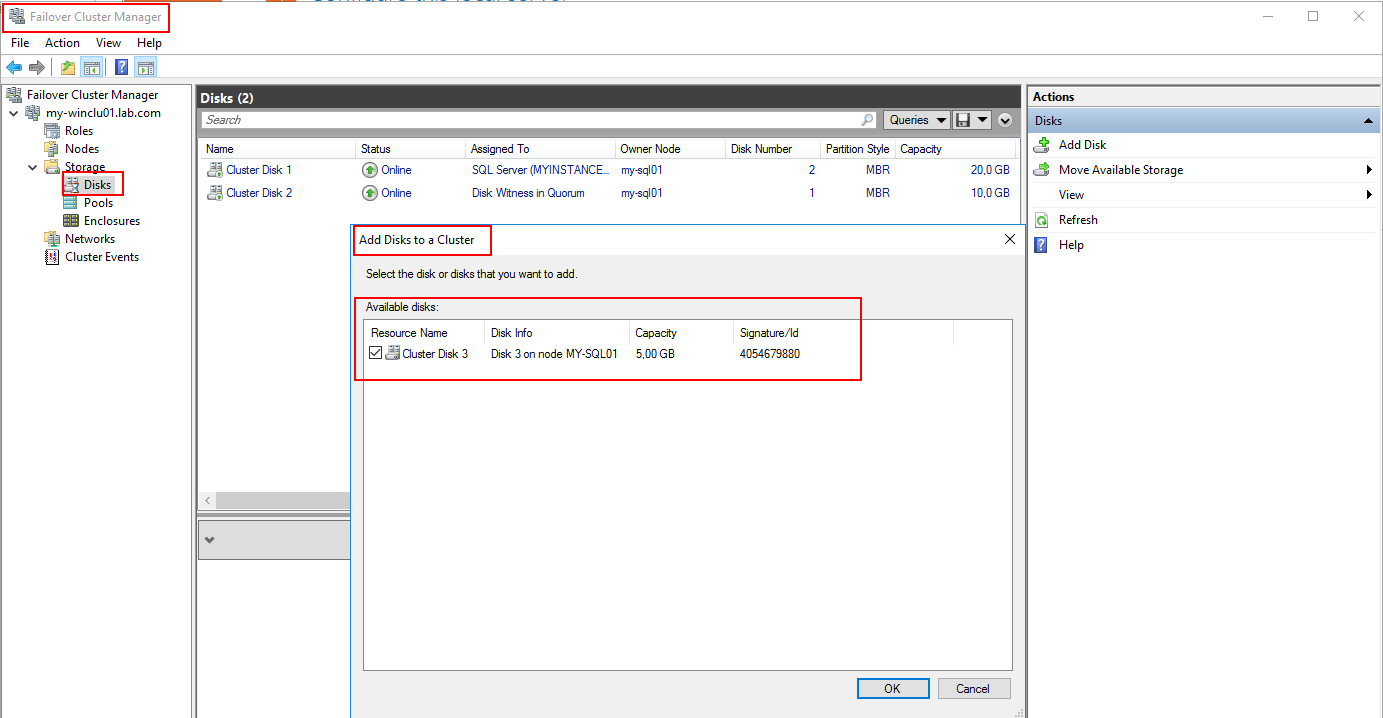Open the File menu
Image resolution: width=1383 pixels, height=718 pixels.
point(20,43)
